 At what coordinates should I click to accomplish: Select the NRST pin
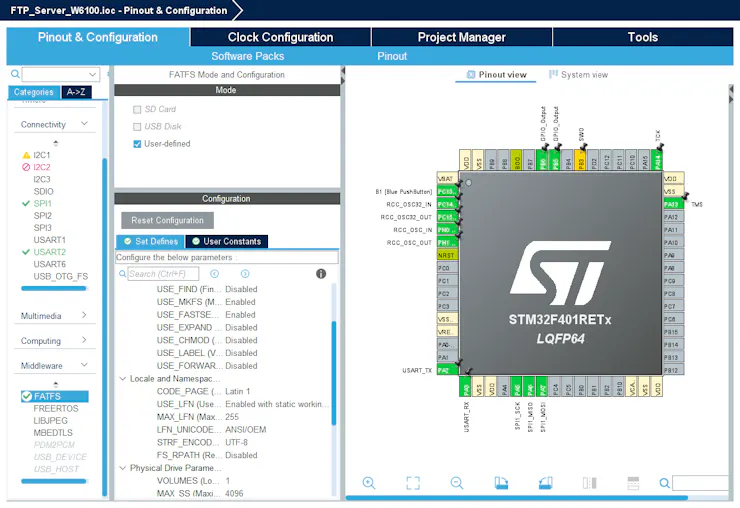447,255
